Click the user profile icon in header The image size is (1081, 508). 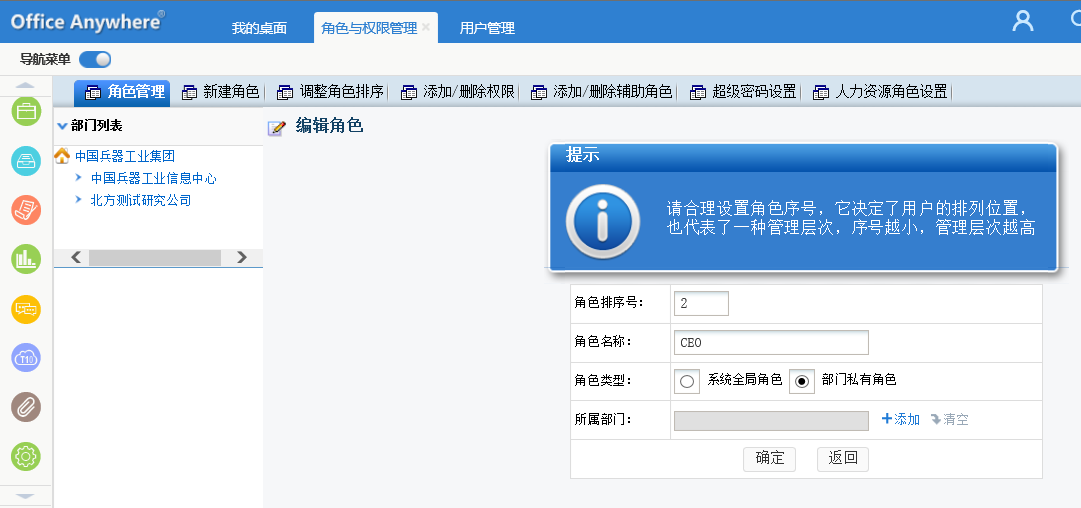1022,21
